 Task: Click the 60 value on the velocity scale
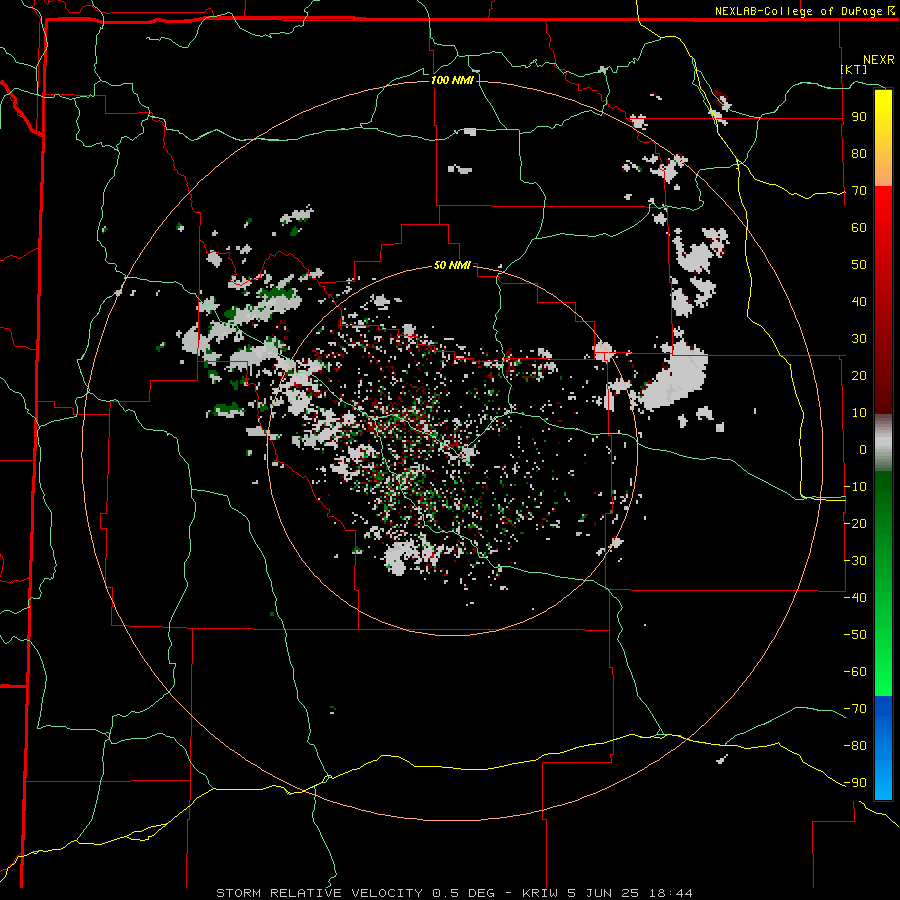(859, 228)
